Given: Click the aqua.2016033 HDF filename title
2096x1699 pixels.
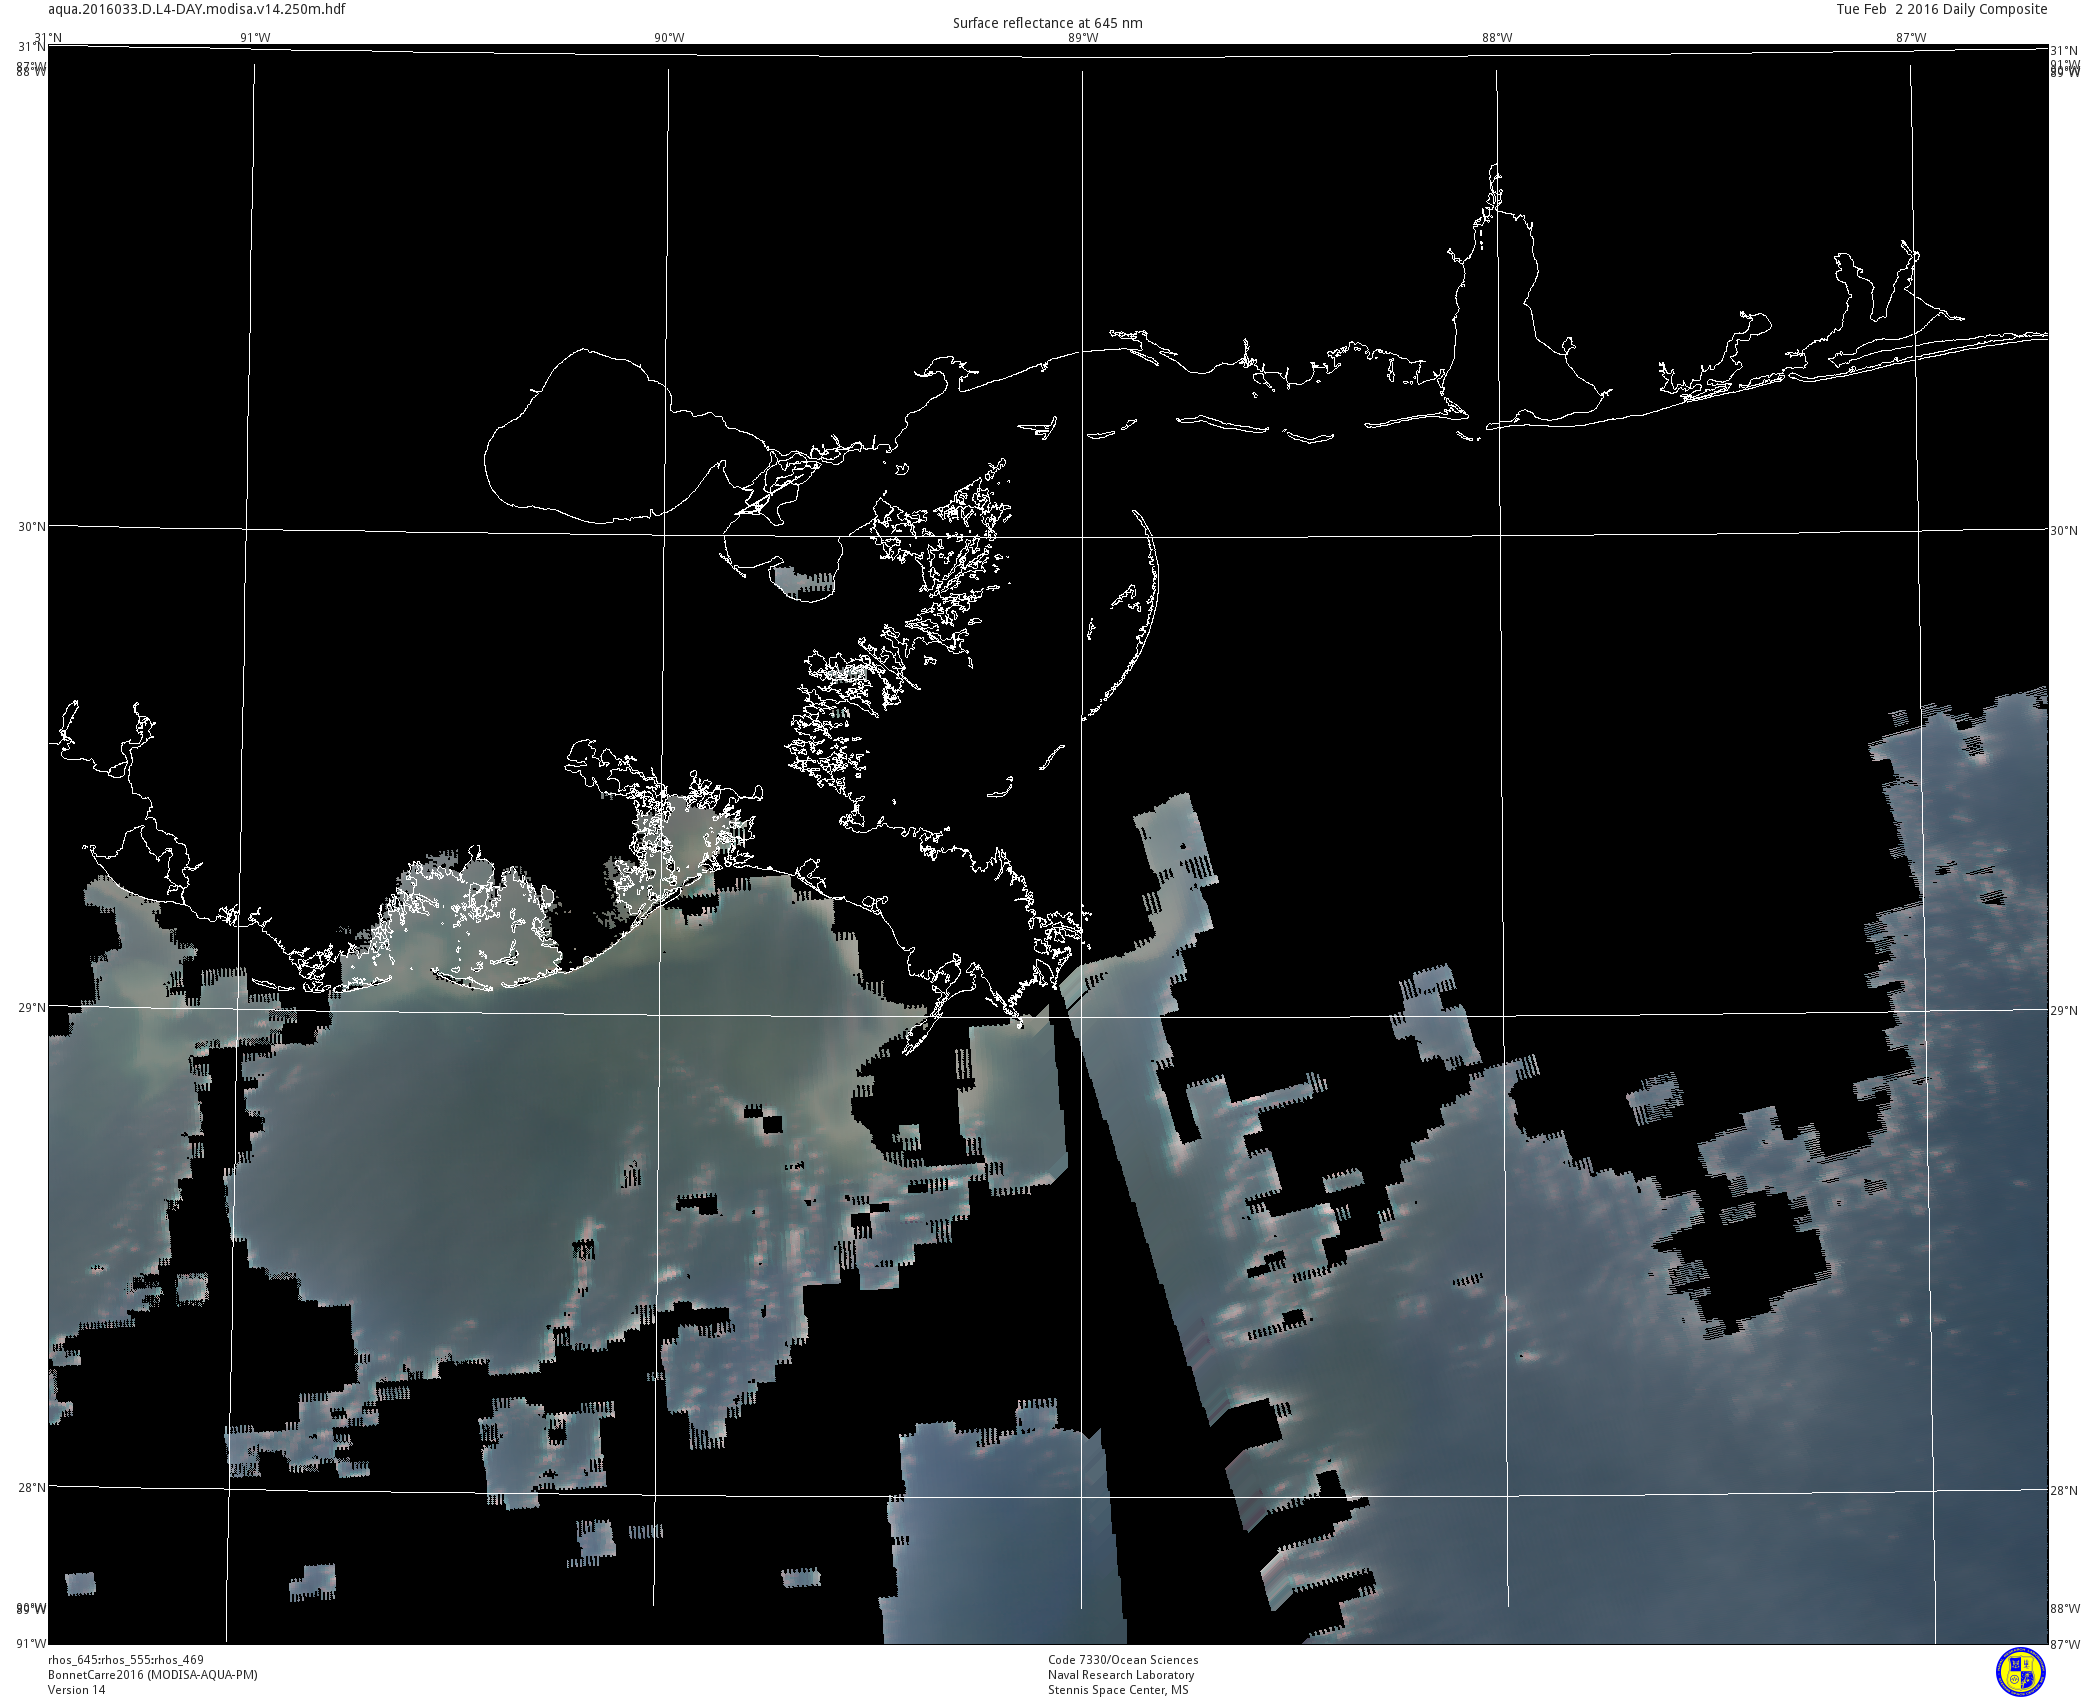Looking at the screenshot, I should (197, 9).
